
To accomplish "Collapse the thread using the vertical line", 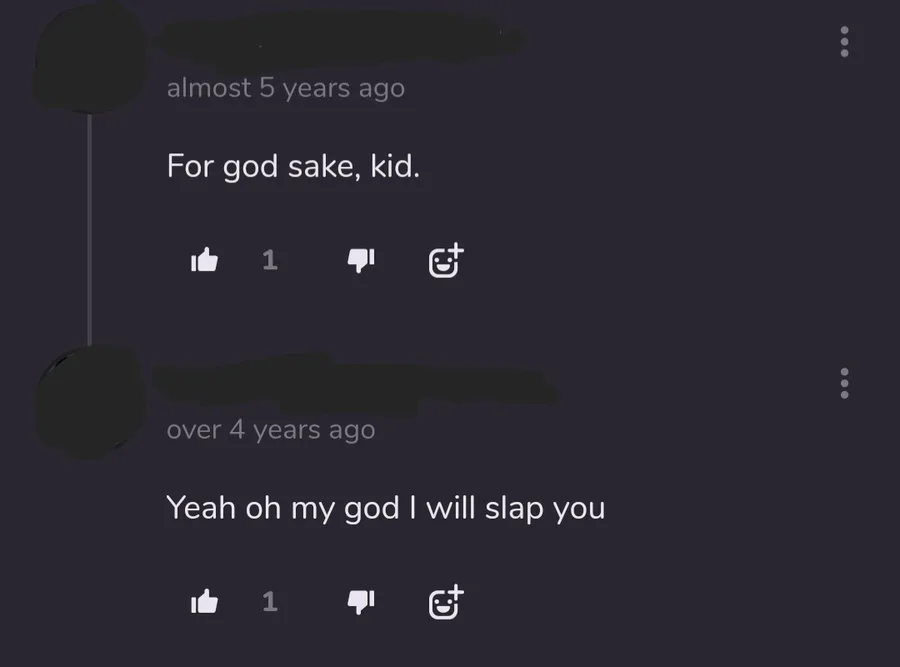I will [x=90, y=228].
